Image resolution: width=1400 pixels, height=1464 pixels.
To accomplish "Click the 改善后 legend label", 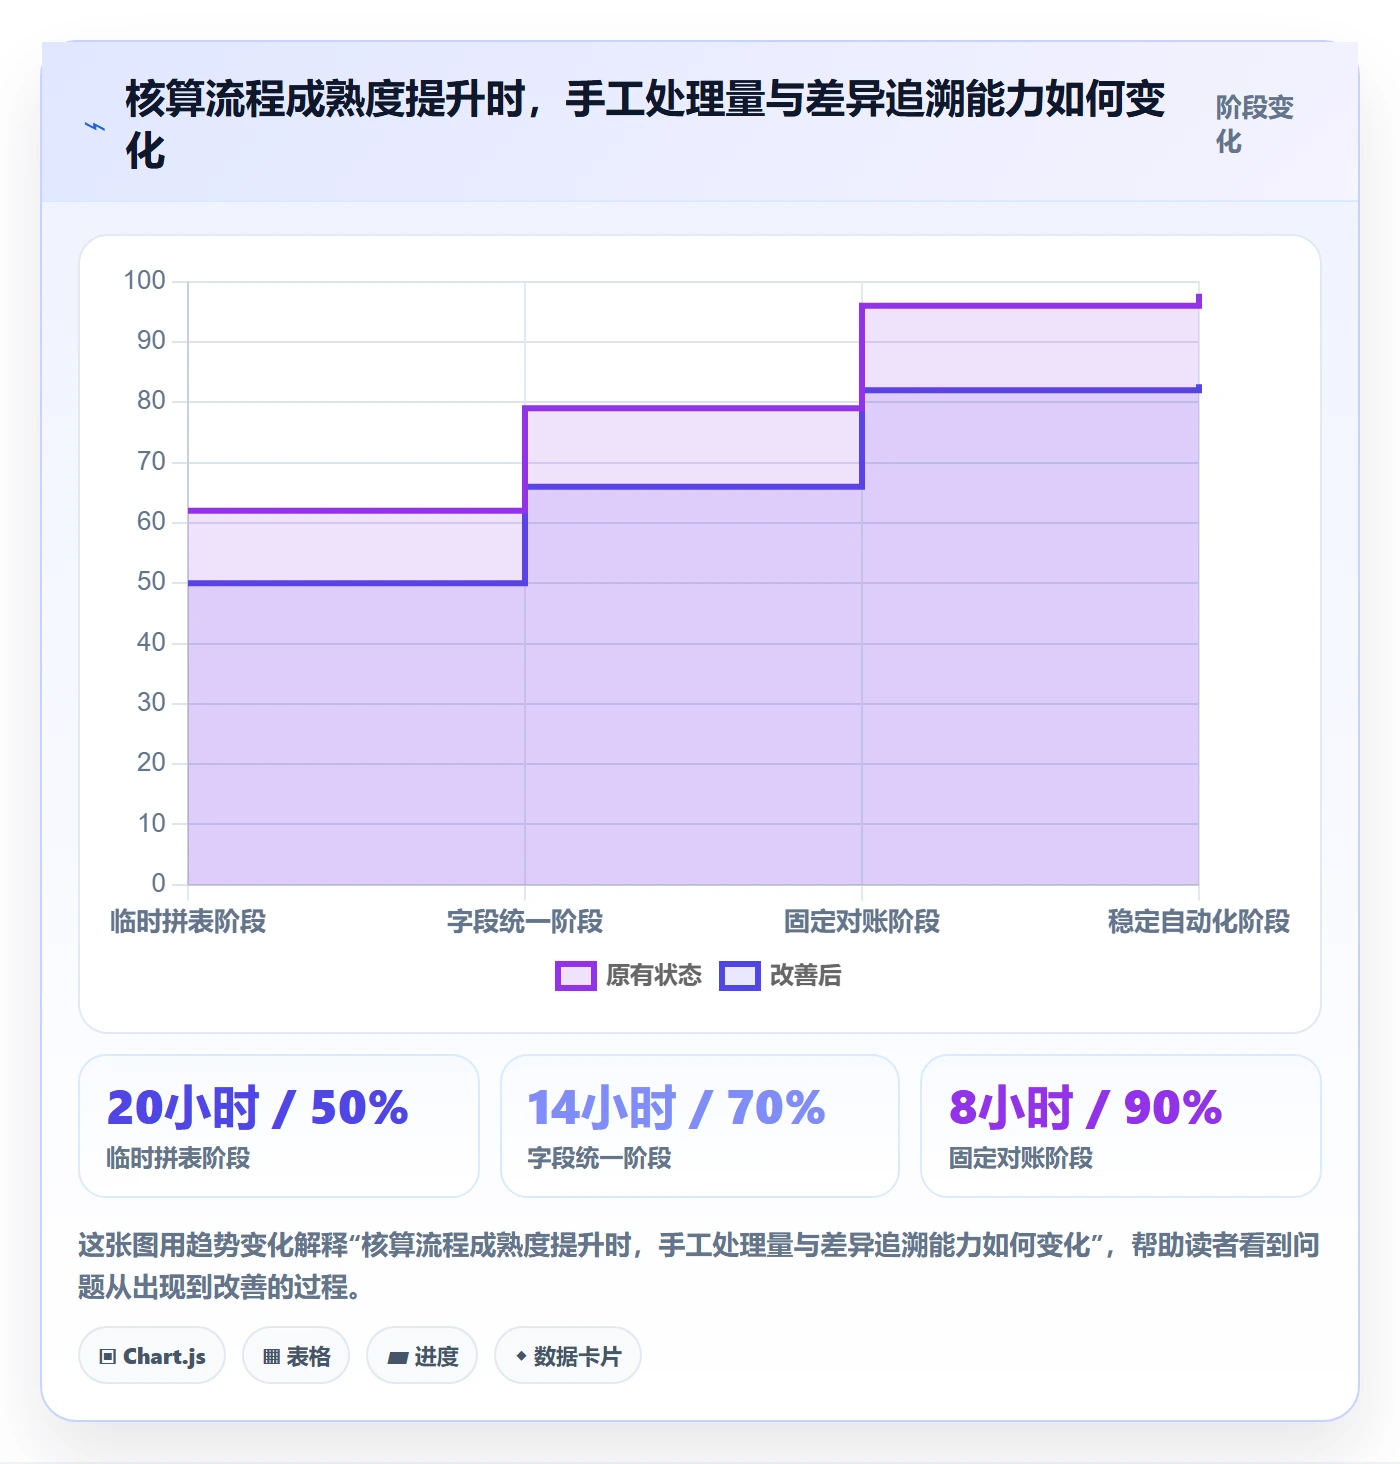I will pos(805,976).
